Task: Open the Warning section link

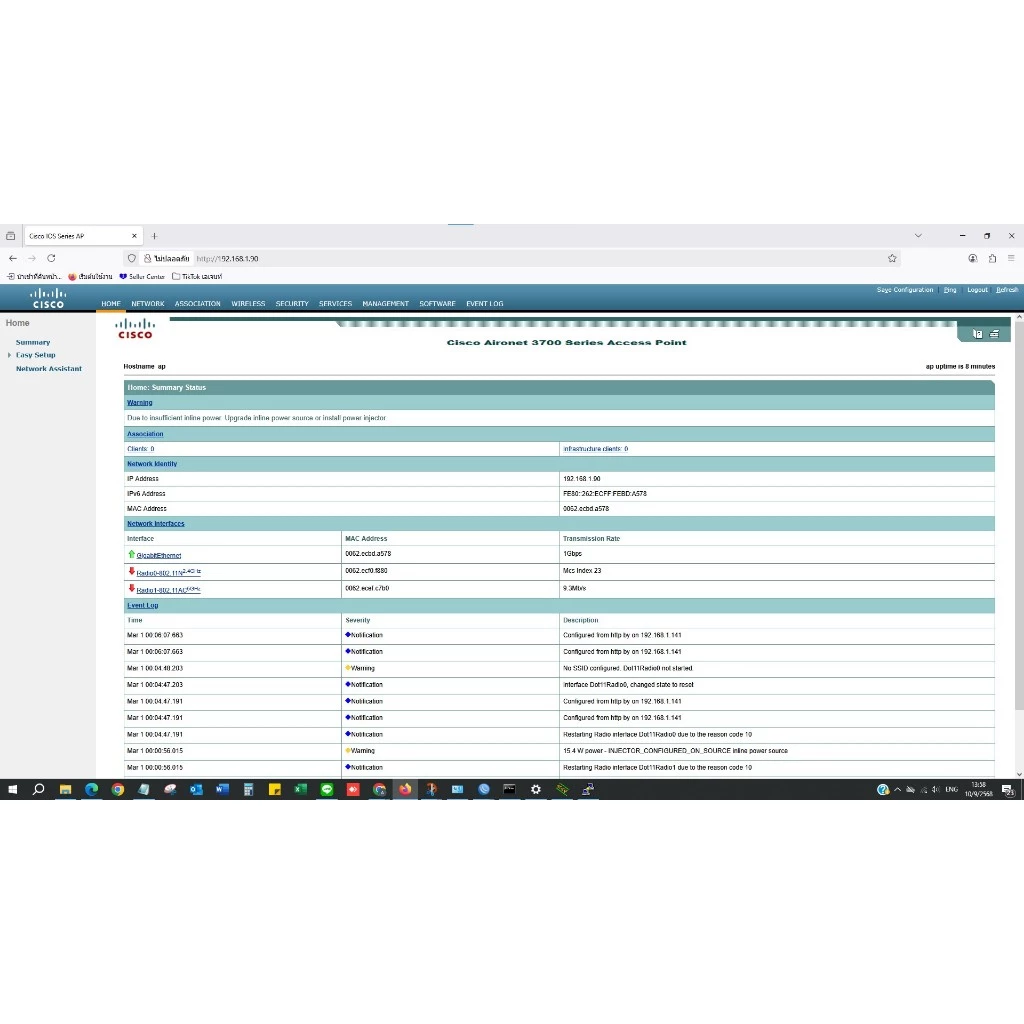Action: pyautogui.click(x=139, y=403)
